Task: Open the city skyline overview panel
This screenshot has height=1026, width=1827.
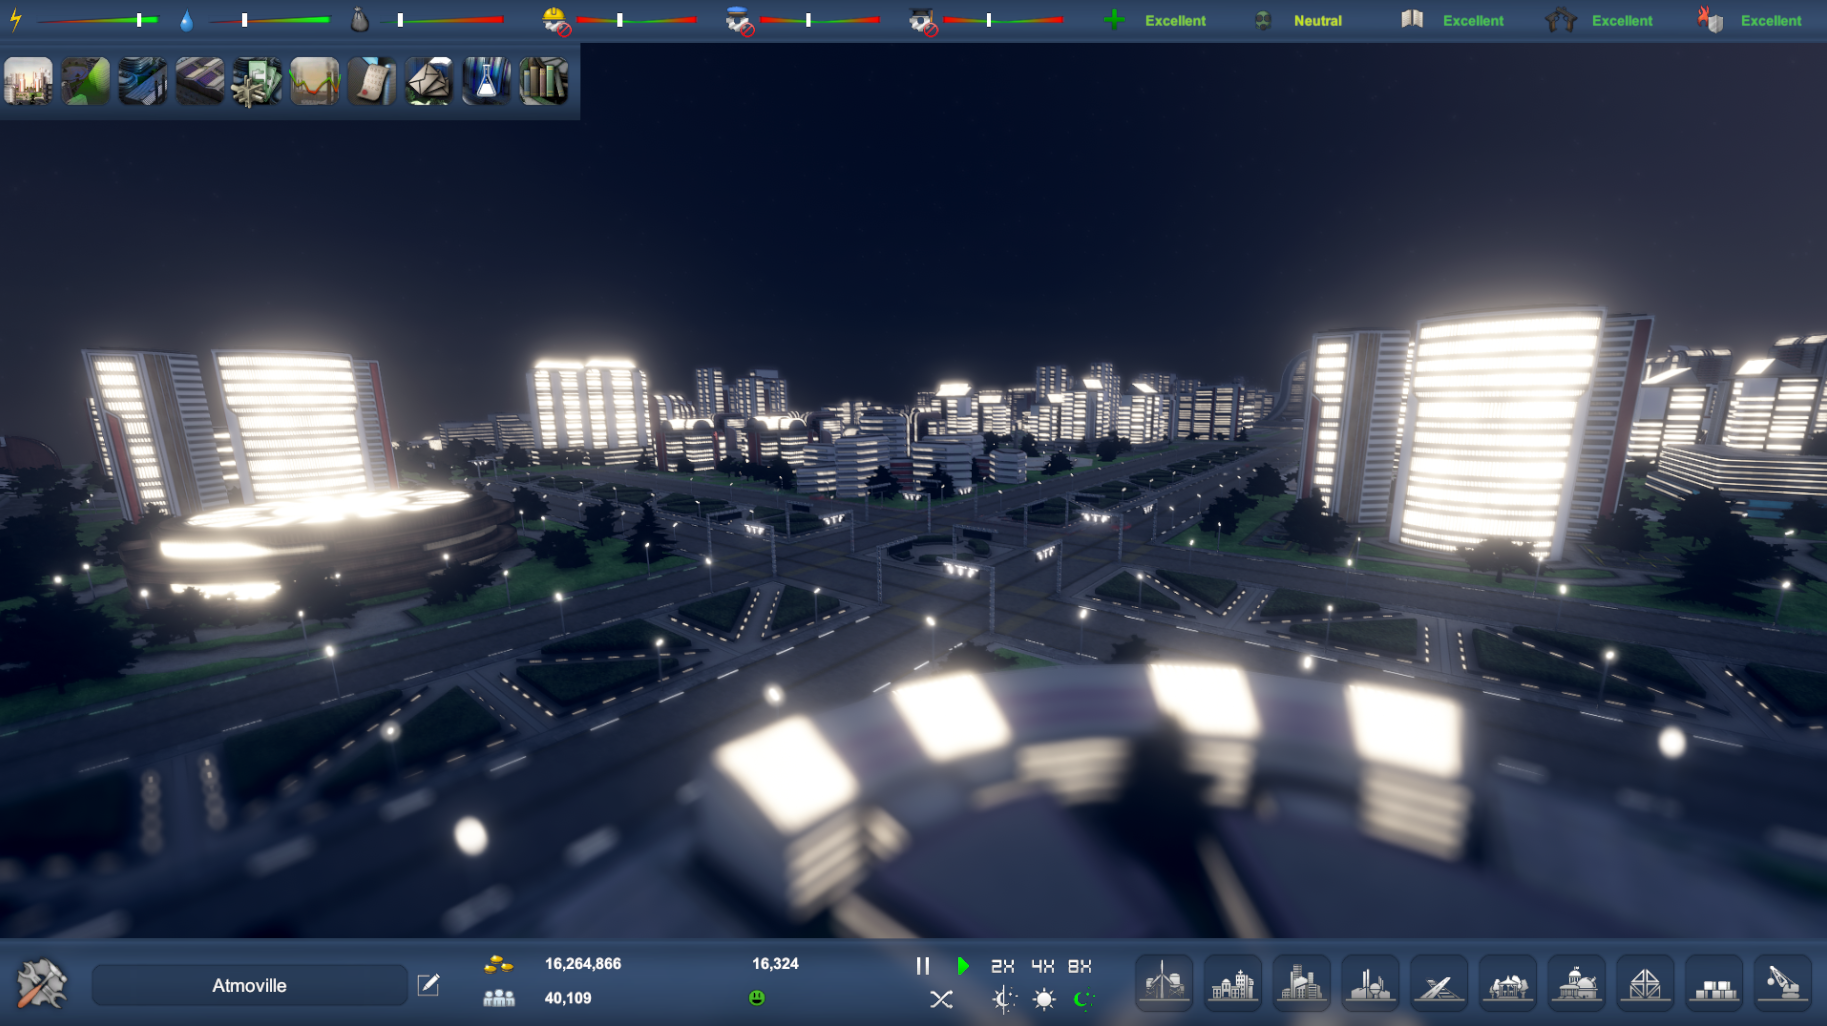Action: coord(28,81)
